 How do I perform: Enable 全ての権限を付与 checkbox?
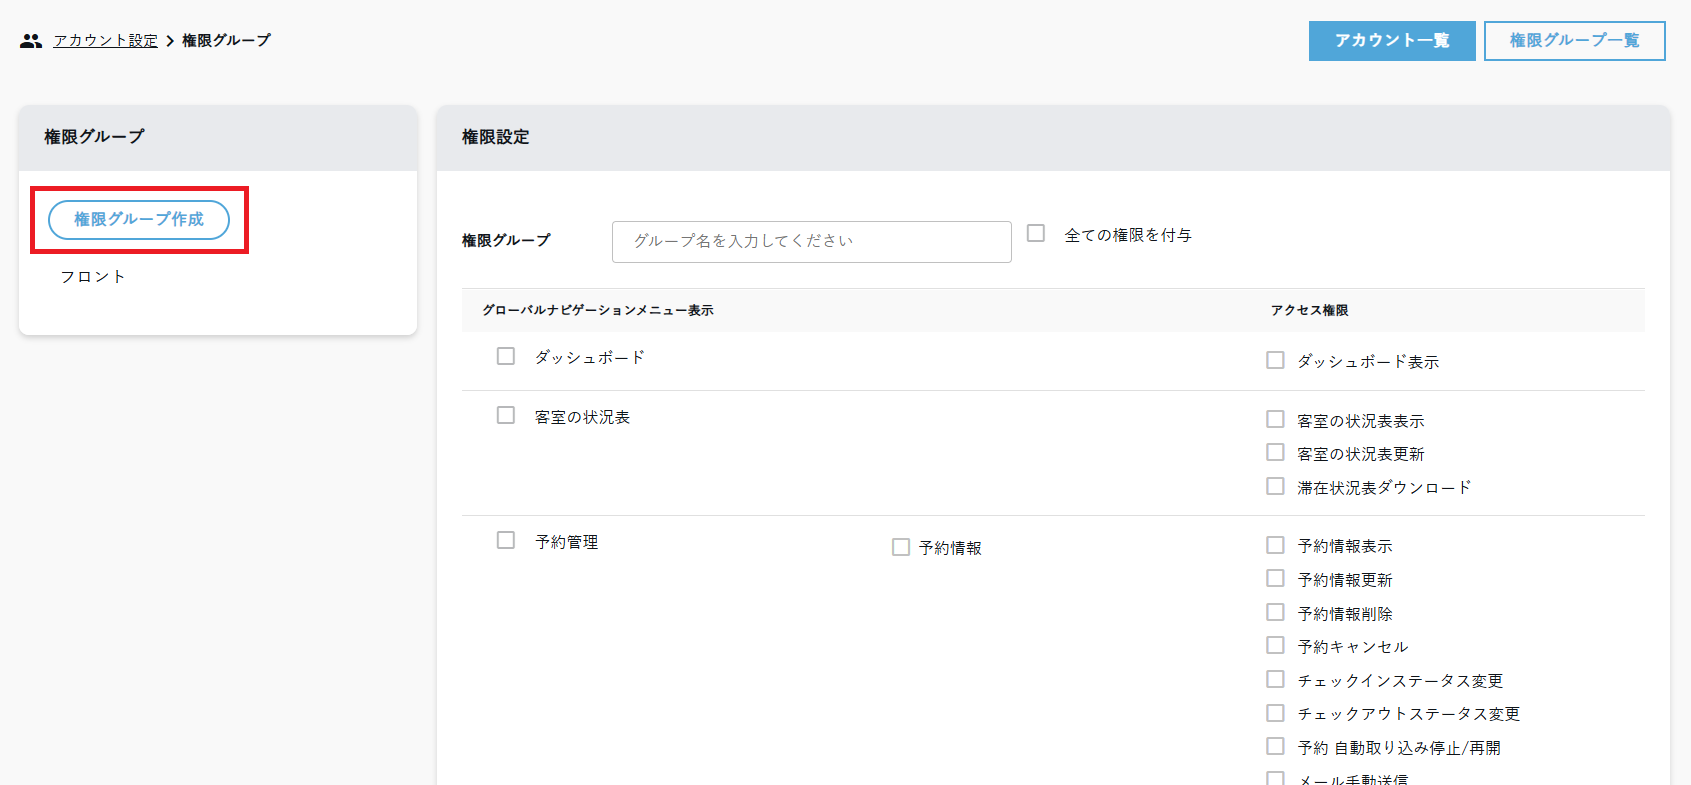click(x=1036, y=233)
